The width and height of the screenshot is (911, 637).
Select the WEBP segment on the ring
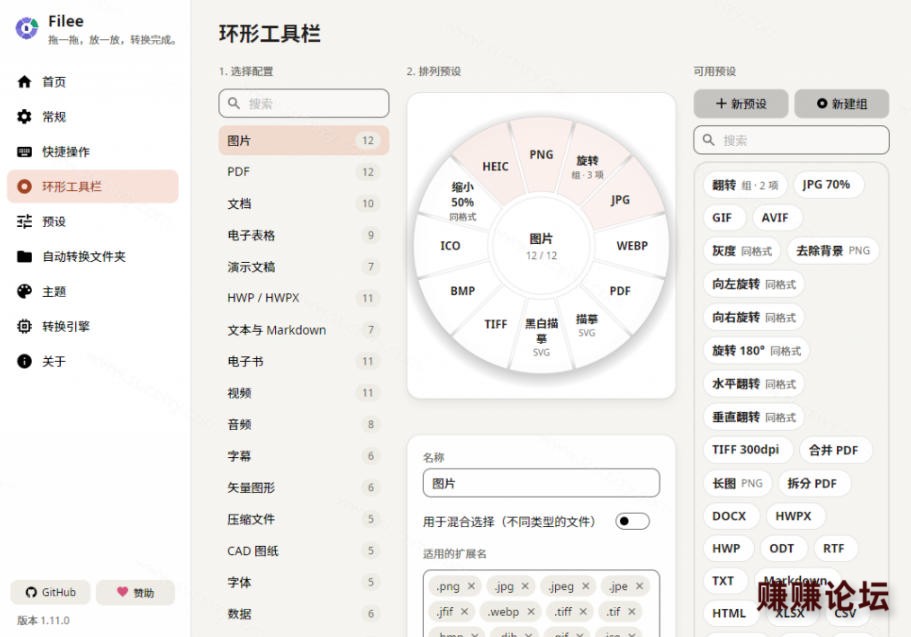(632, 246)
